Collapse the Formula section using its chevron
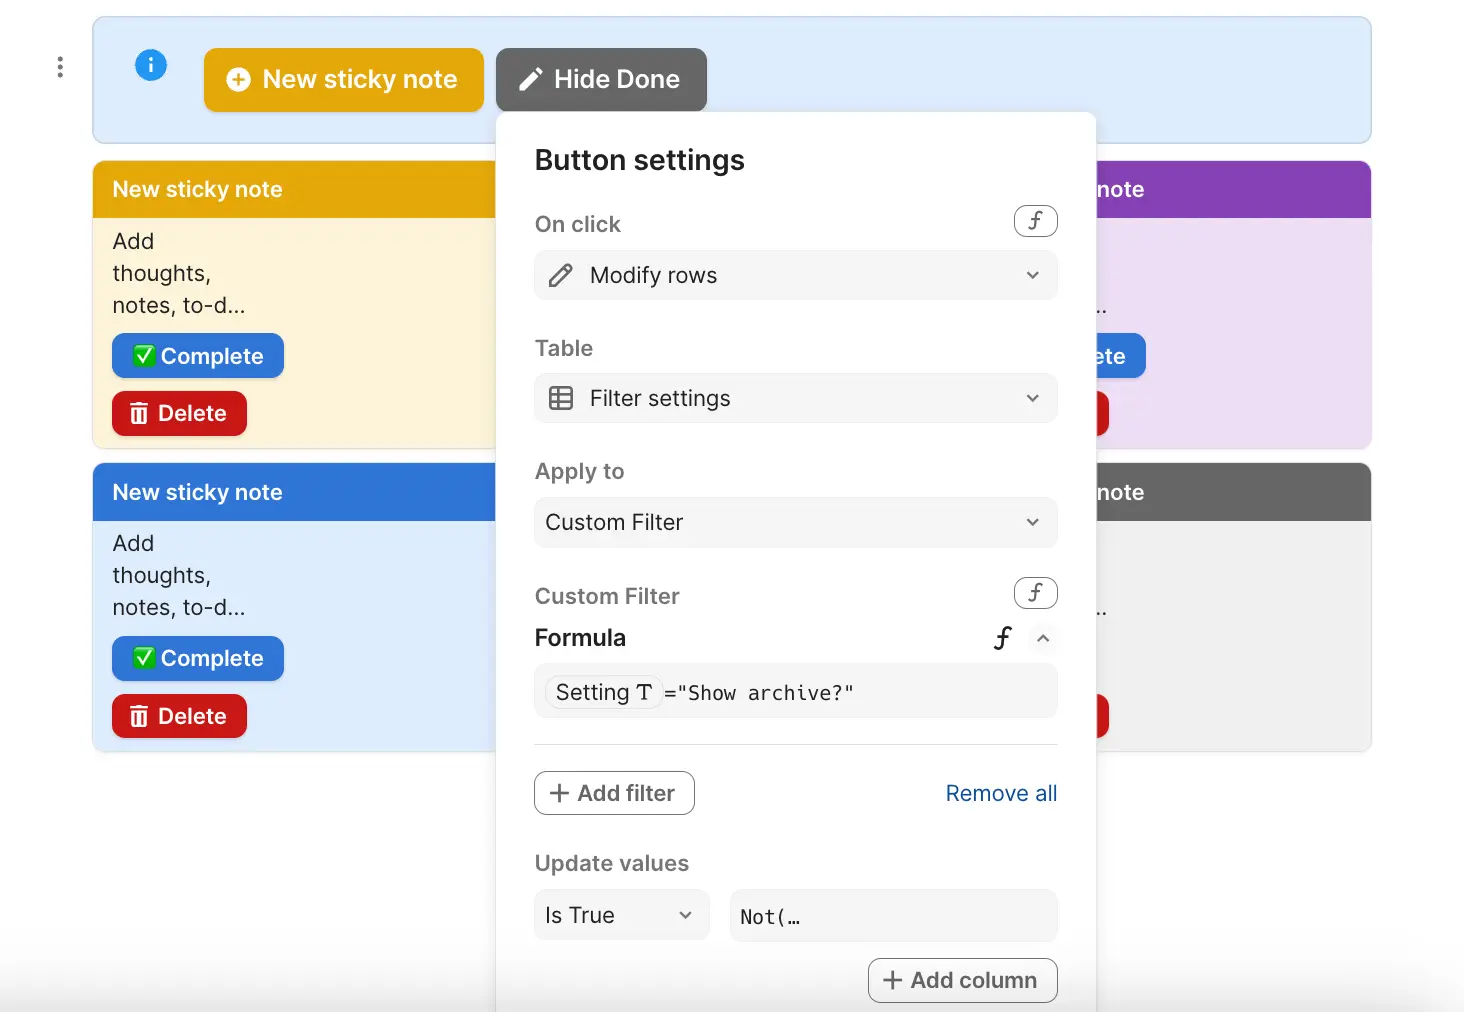1464x1012 pixels. pyautogui.click(x=1043, y=637)
